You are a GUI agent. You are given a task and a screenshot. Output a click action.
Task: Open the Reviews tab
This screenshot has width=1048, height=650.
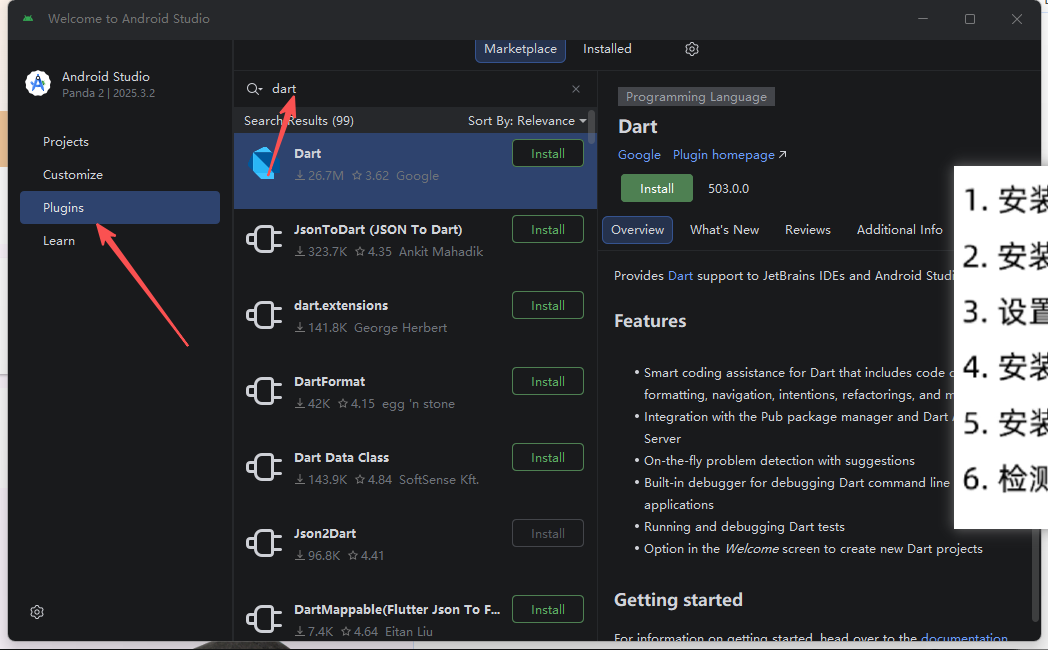coord(807,230)
